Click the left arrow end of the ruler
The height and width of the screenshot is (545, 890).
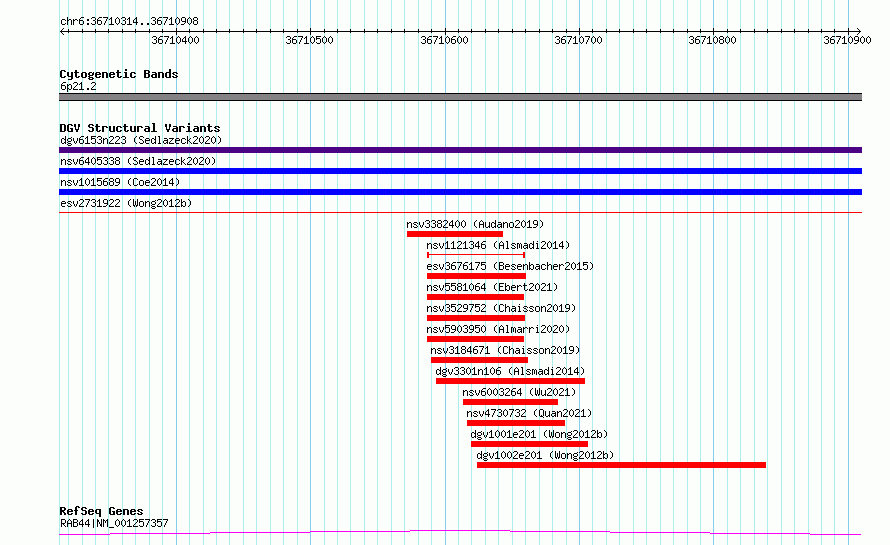coord(62,31)
